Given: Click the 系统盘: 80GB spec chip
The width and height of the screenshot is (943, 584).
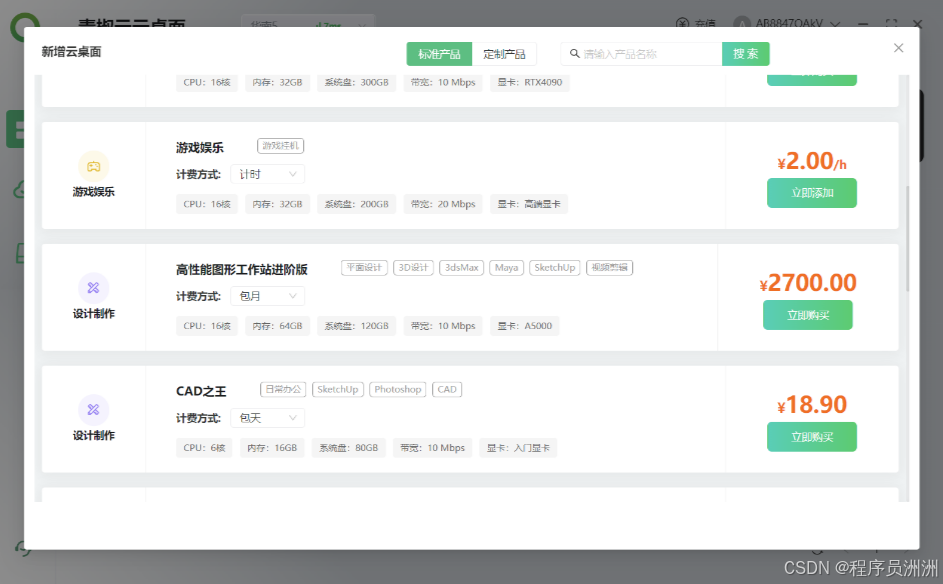Looking at the screenshot, I should [349, 448].
